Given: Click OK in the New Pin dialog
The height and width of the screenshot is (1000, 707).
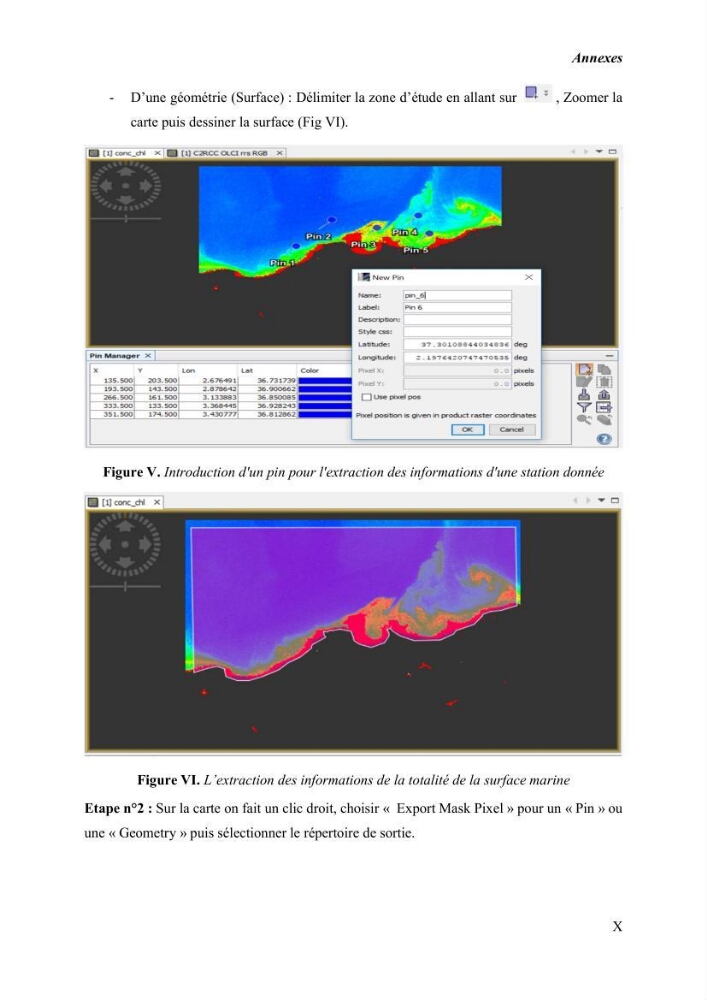Looking at the screenshot, I should 467,429.
